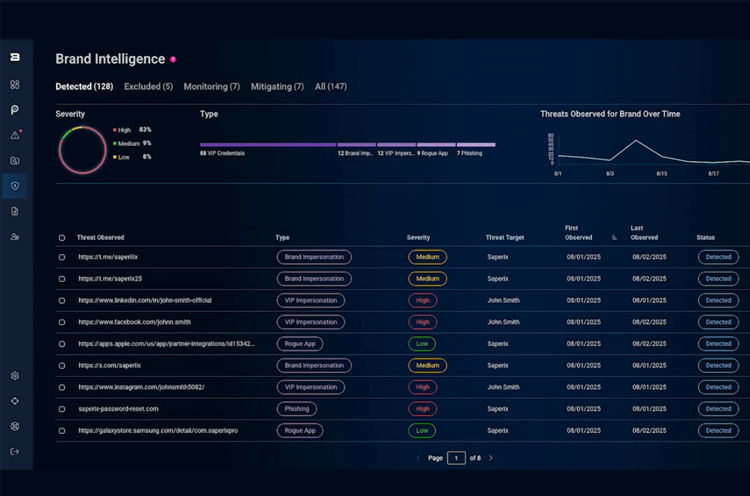Screen dimensions: 750x496
Task: Click the logout arrow icon in sidebar
Action: [x=15, y=452]
